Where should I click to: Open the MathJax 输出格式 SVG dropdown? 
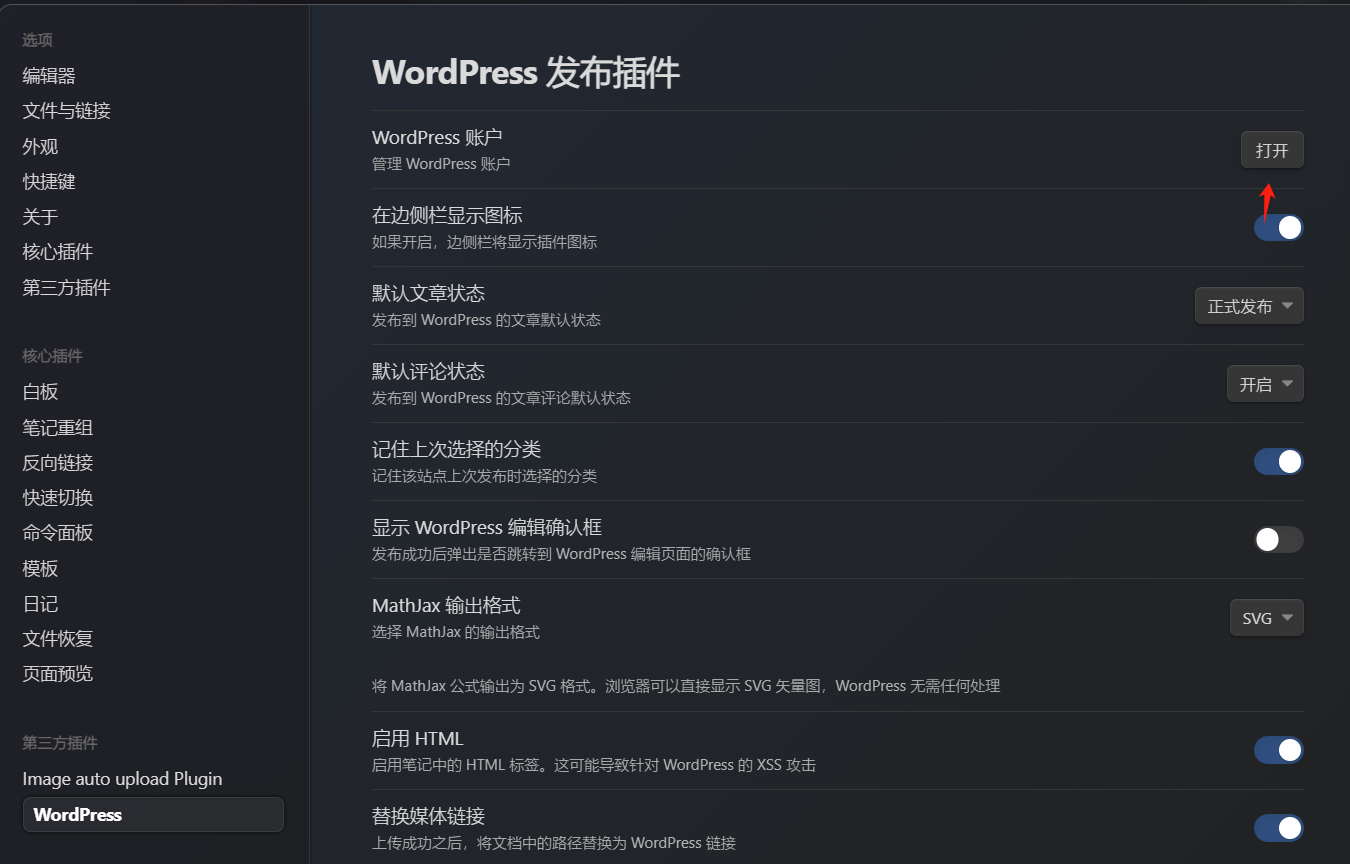pyautogui.click(x=1266, y=617)
